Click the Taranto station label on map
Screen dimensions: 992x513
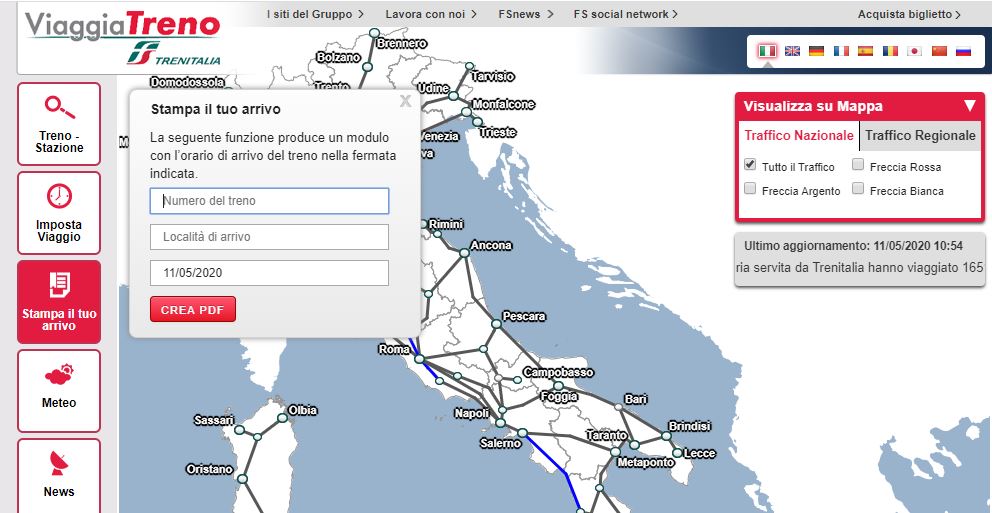click(606, 435)
